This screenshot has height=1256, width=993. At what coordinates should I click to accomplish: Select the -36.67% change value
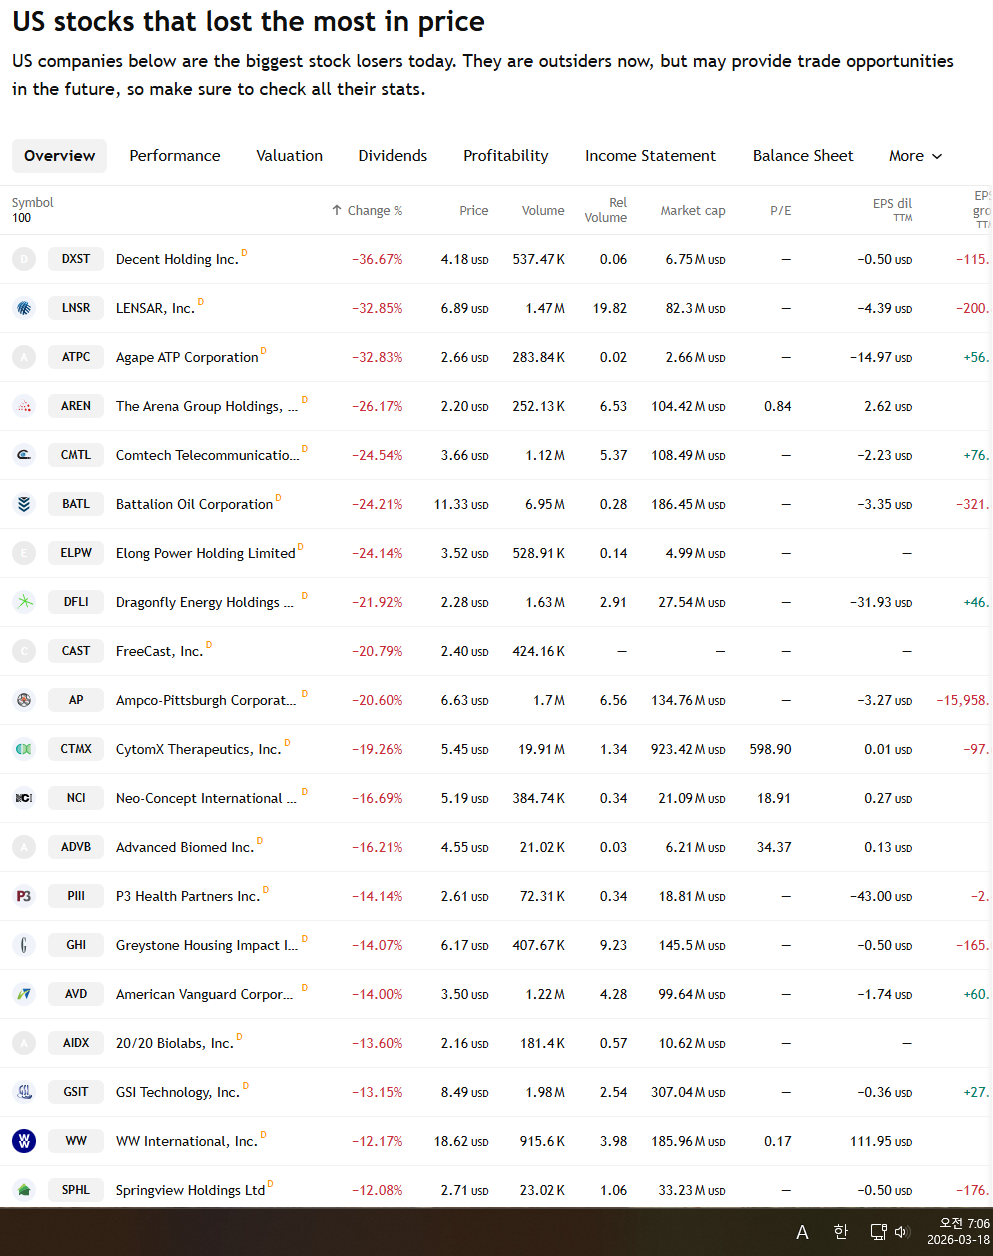point(377,259)
